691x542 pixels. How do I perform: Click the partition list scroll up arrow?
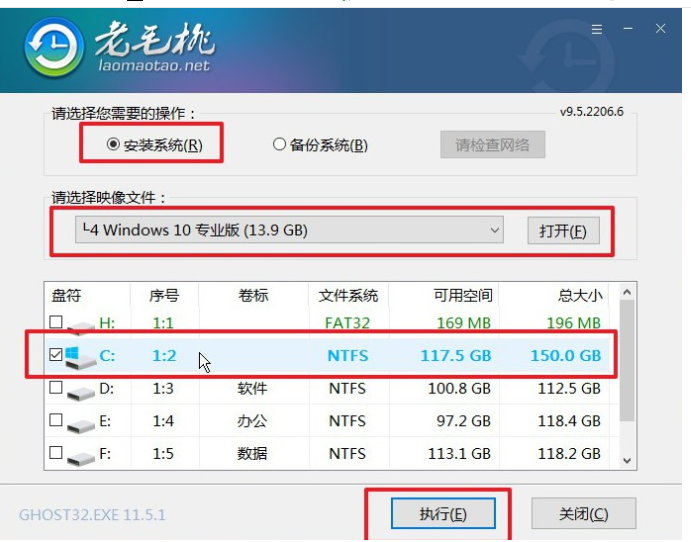point(627,292)
